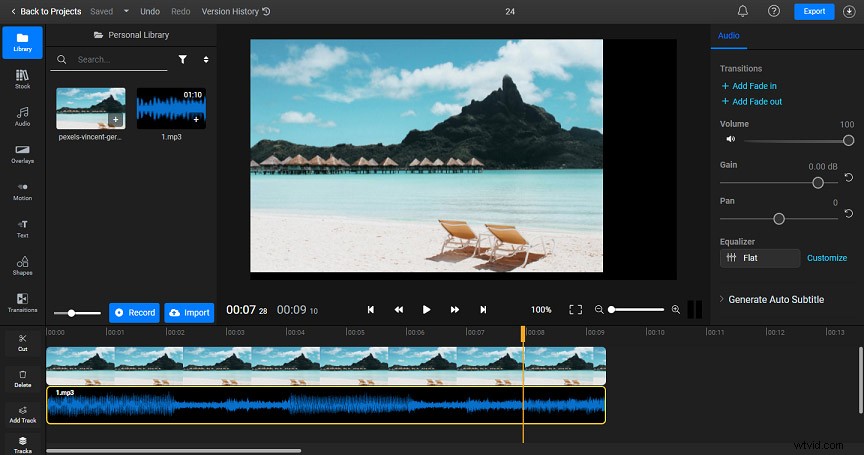This screenshot has width=864, height=455.
Task: Open the Motion panel
Action: 23,191
